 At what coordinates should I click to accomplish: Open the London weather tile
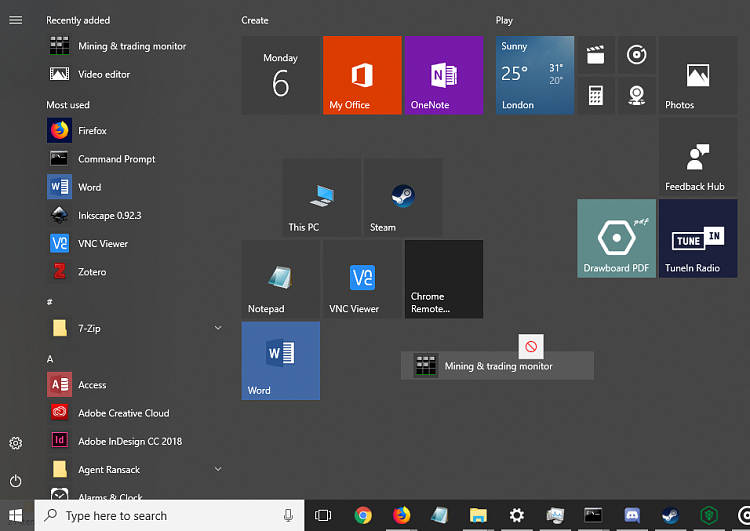535,75
